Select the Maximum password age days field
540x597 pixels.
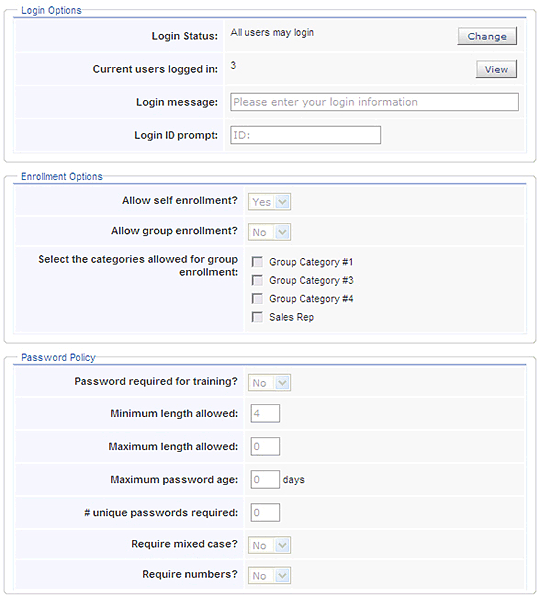point(265,479)
